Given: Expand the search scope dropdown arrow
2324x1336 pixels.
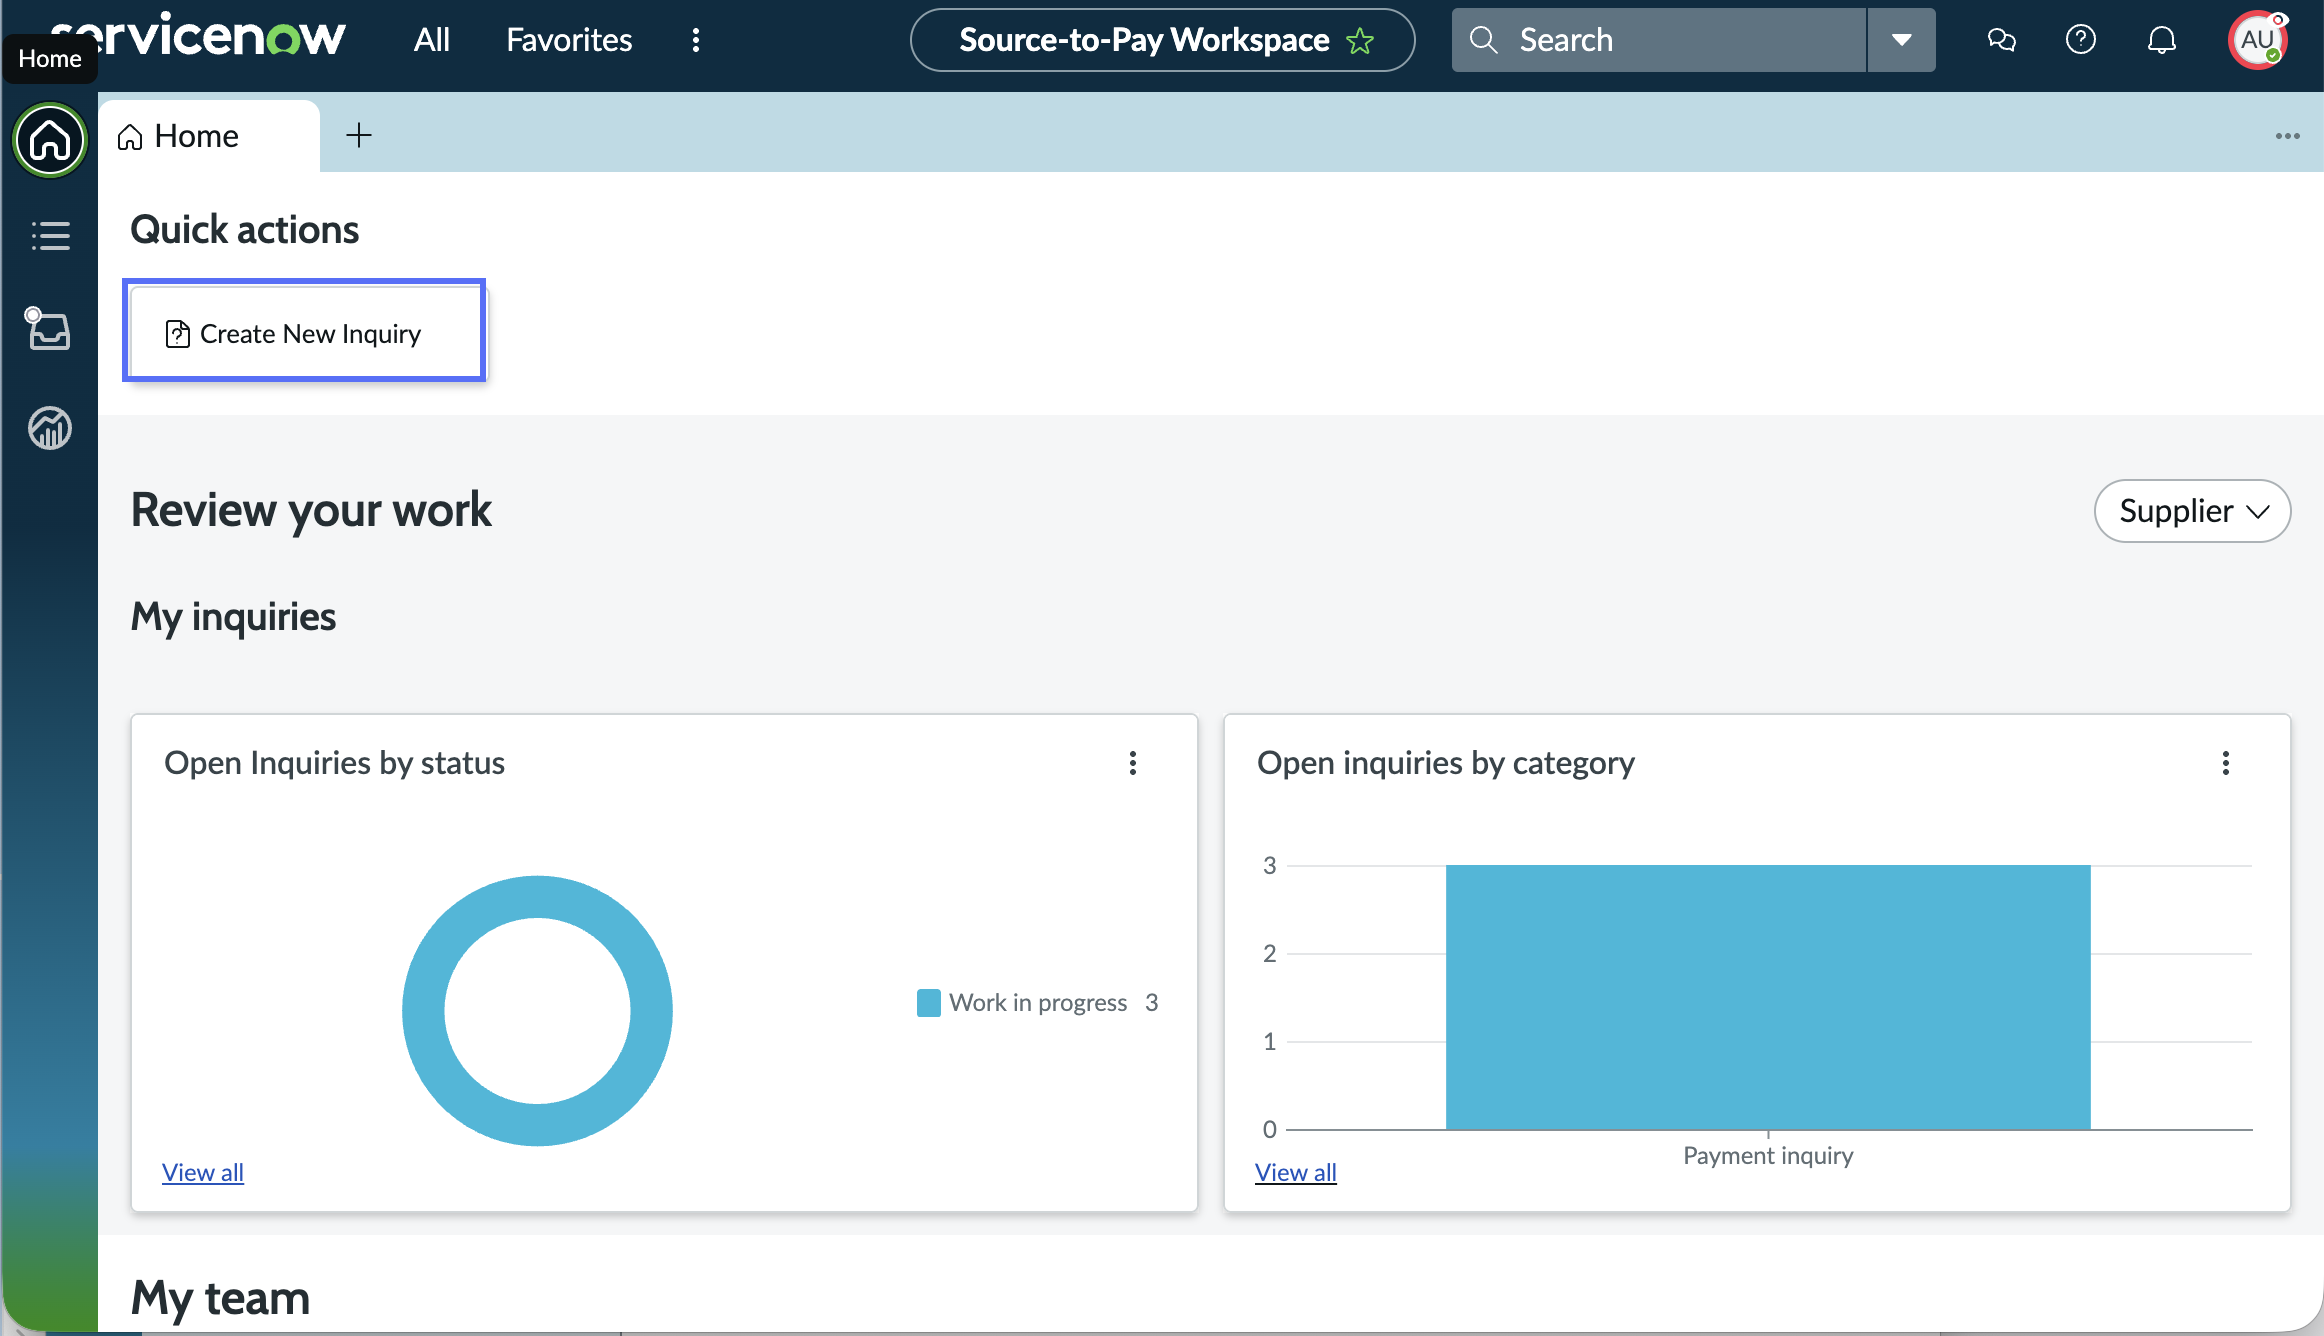Looking at the screenshot, I should point(1902,40).
